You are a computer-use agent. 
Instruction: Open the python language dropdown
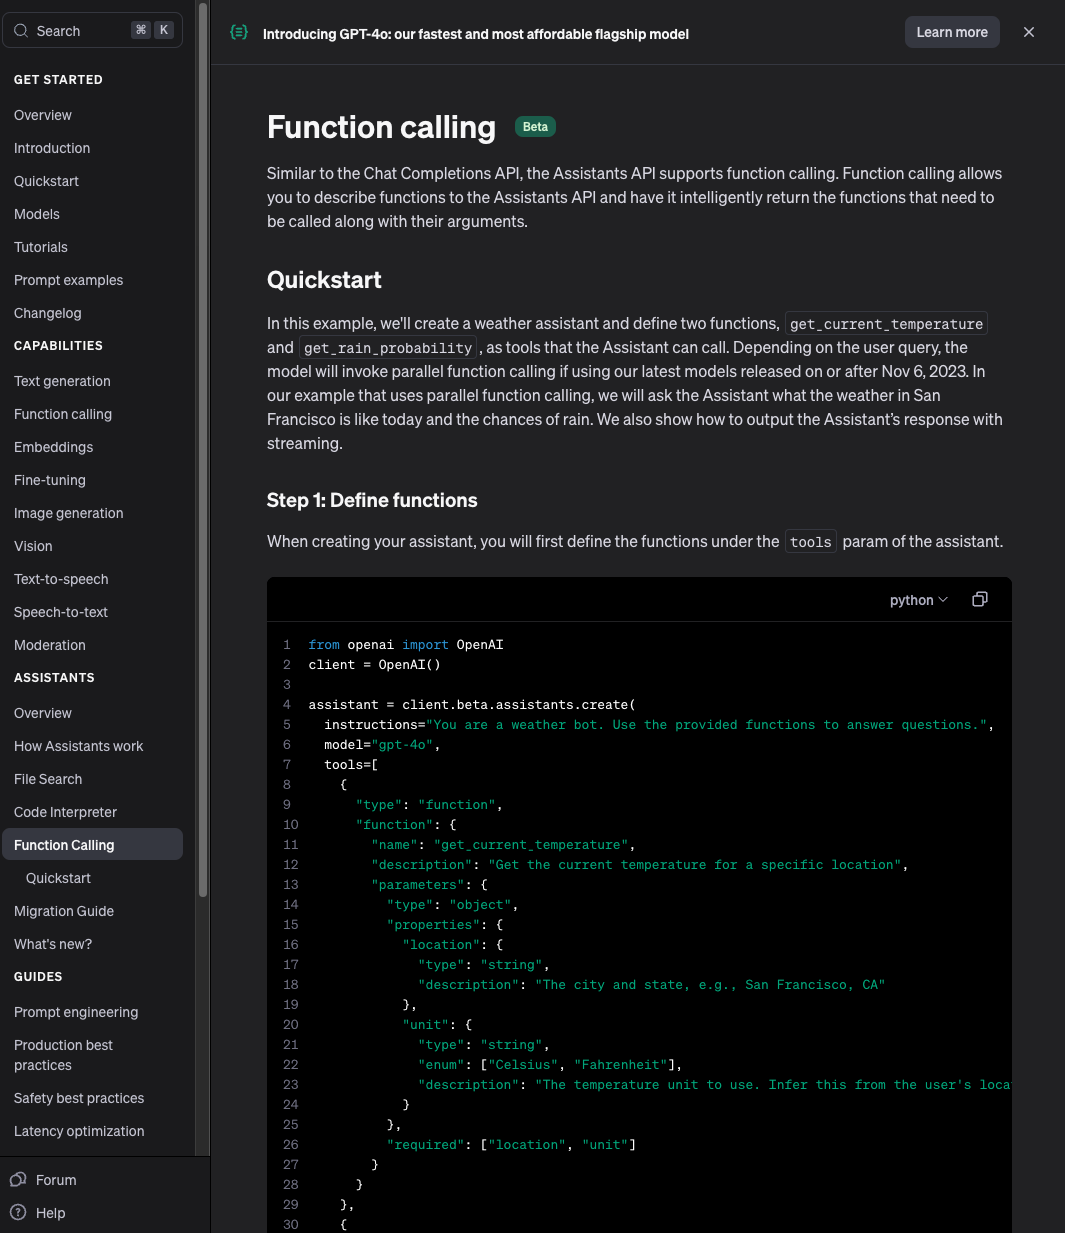point(918,600)
